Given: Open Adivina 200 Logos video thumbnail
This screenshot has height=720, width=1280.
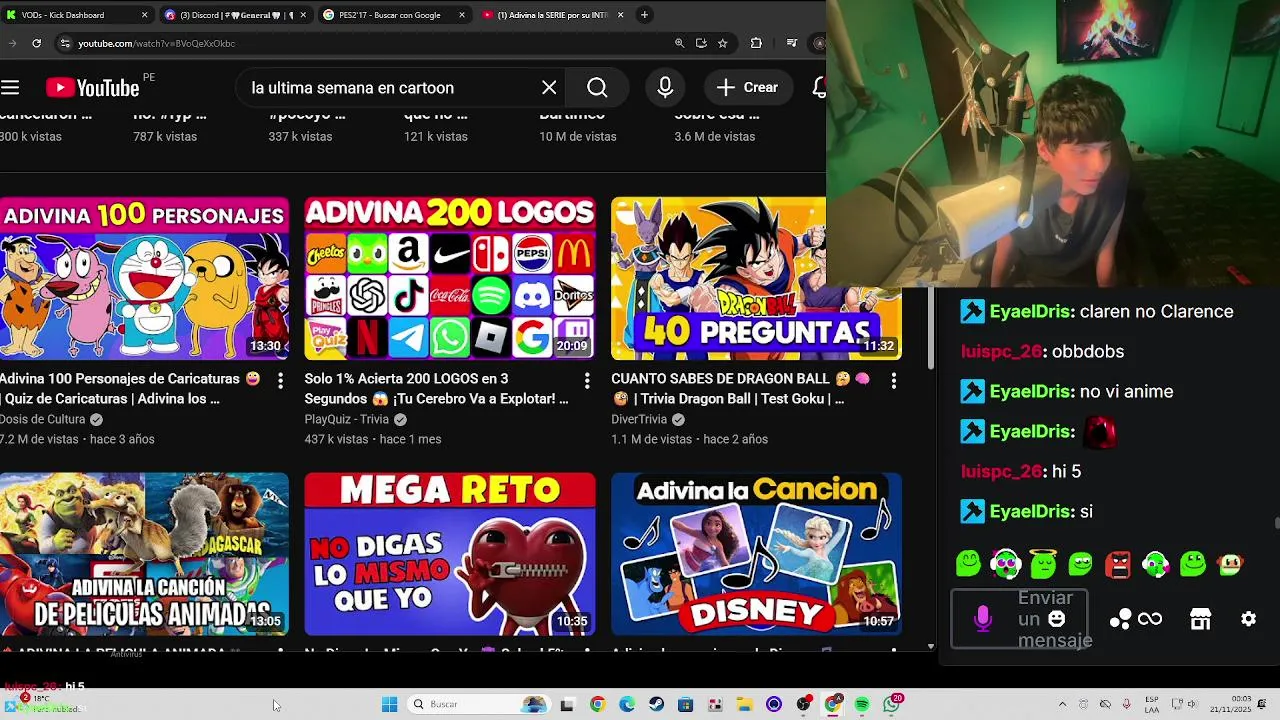Looking at the screenshot, I should click(x=450, y=278).
